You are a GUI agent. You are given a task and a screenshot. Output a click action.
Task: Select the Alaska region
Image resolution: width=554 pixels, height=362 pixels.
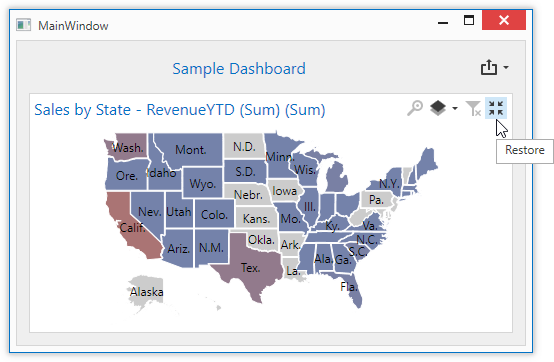point(146,292)
